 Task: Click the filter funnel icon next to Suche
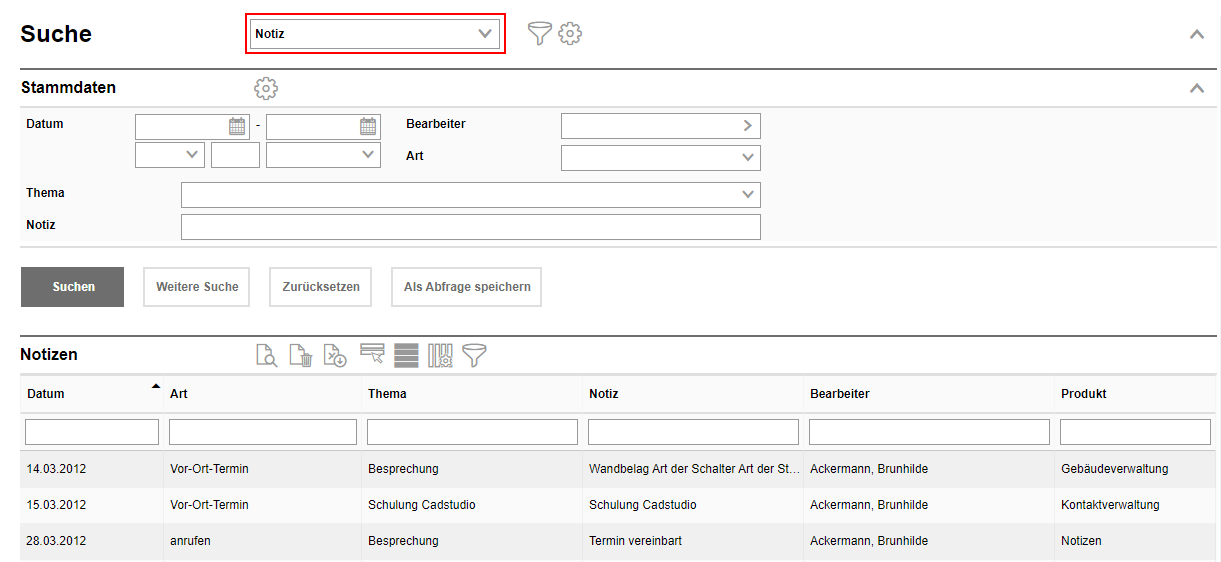(x=539, y=34)
